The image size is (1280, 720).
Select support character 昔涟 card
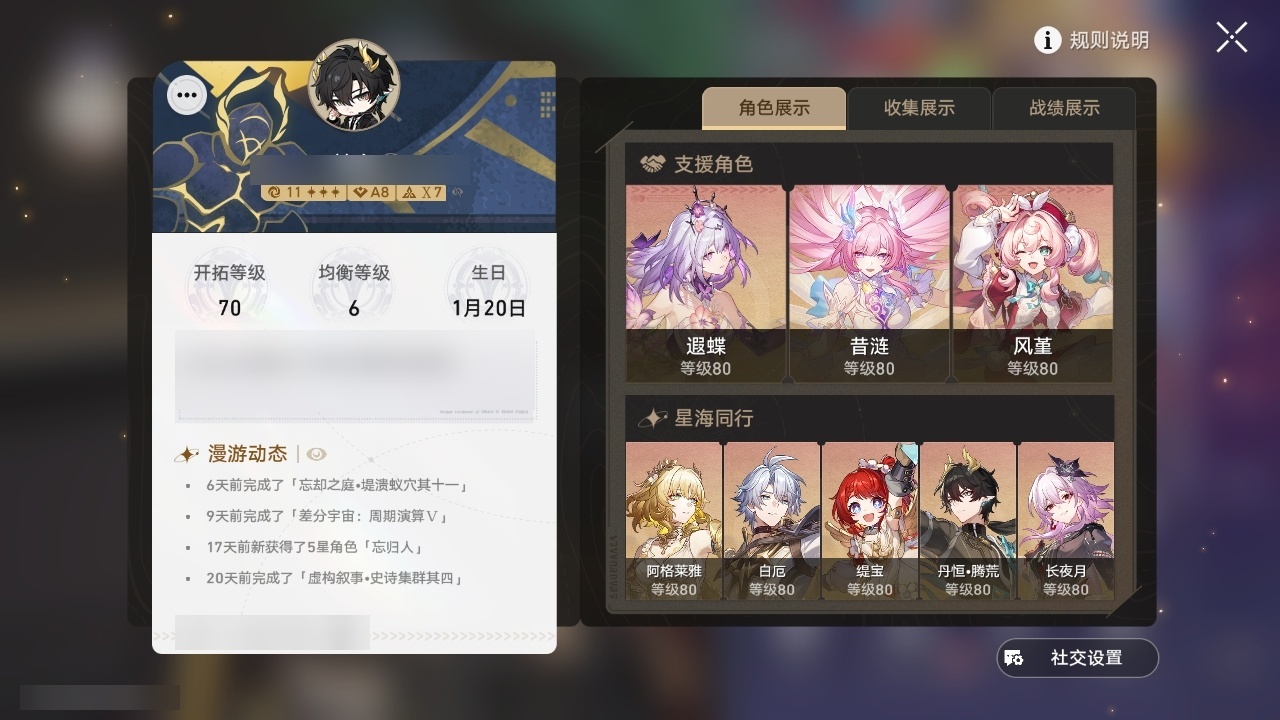click(x=870, y=283)
